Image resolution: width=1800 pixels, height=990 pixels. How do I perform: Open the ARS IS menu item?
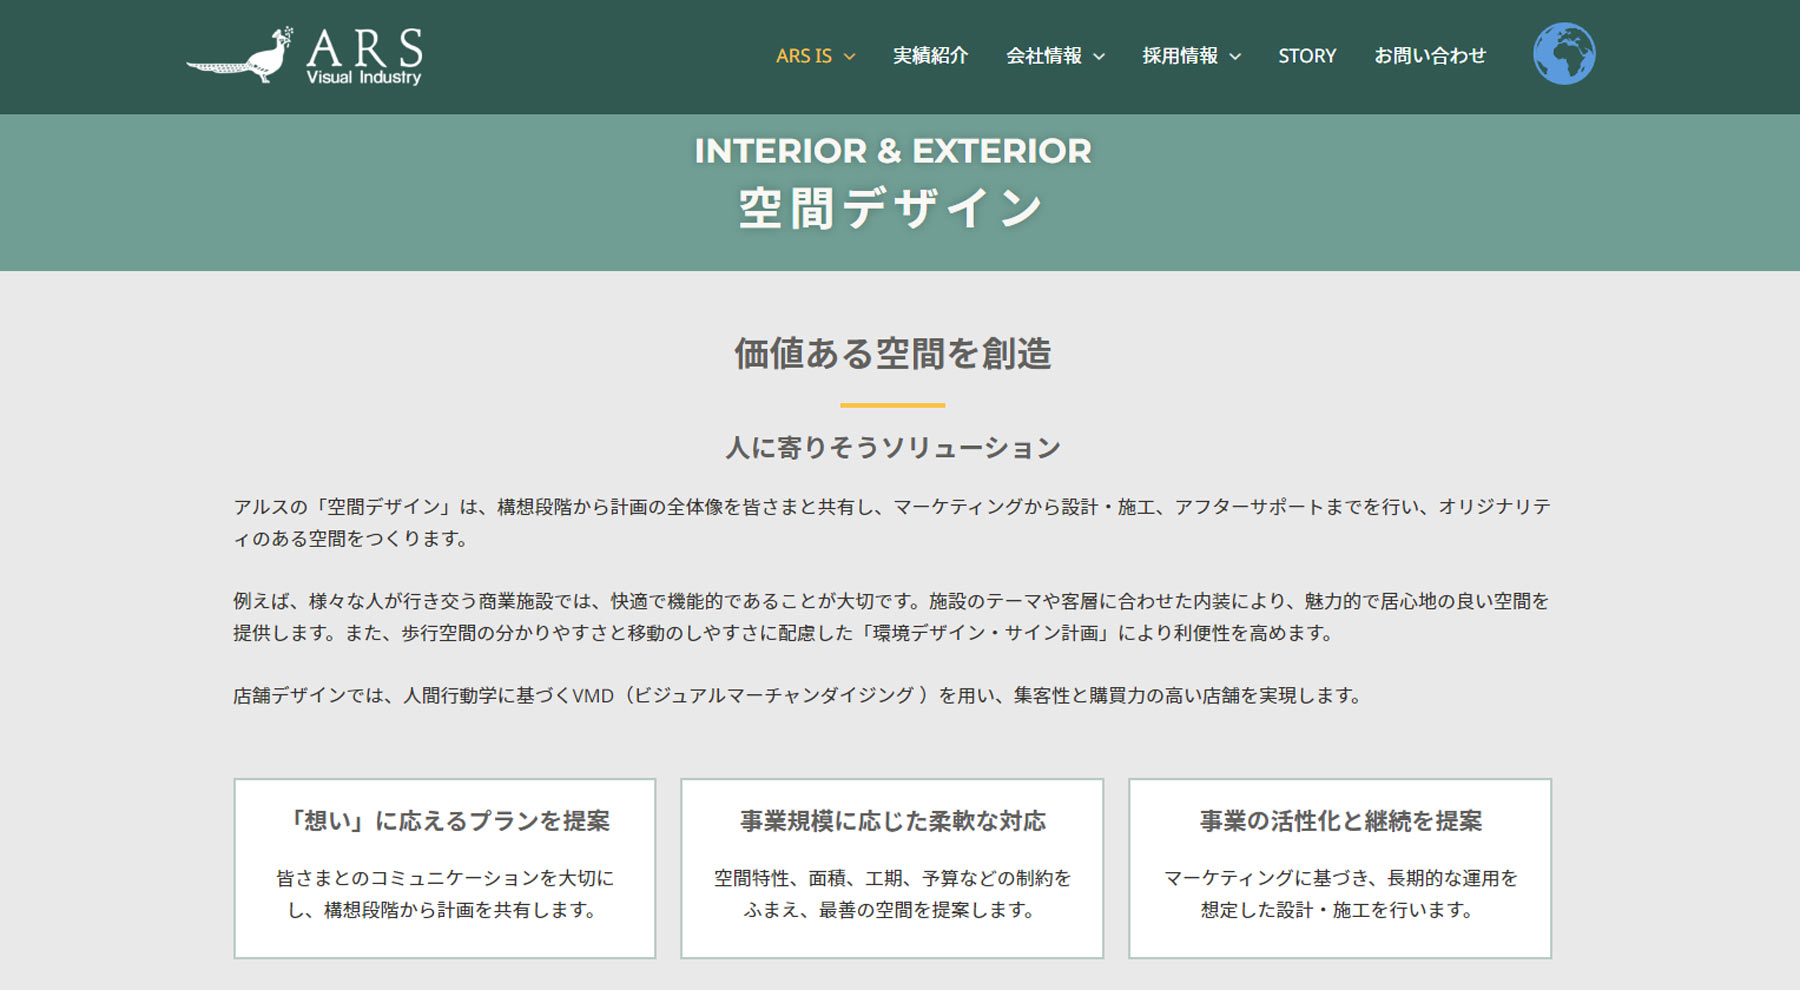coord(804,56)
